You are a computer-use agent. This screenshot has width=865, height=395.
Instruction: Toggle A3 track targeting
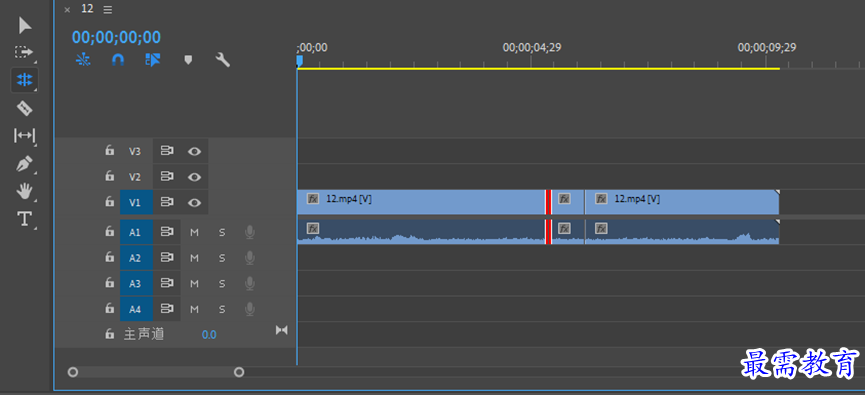[136, 284]
